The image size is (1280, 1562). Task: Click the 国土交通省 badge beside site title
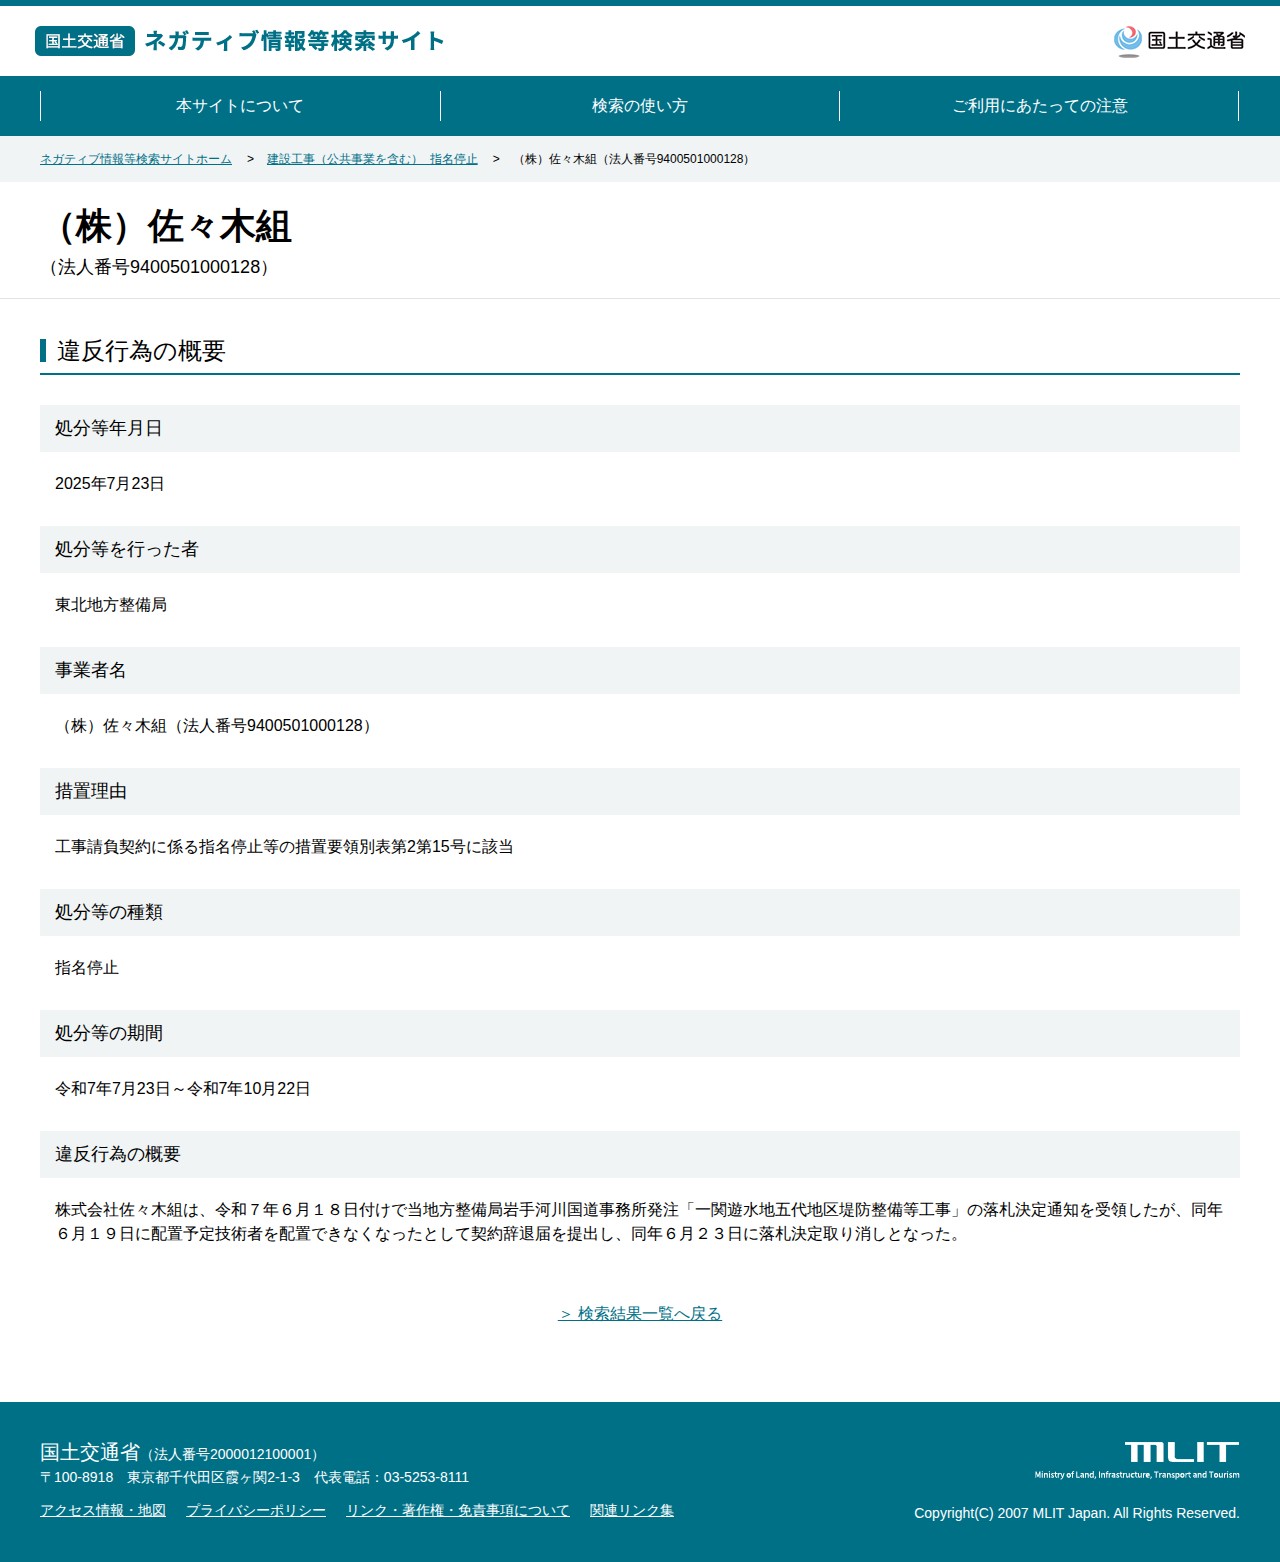pos(85,41)
